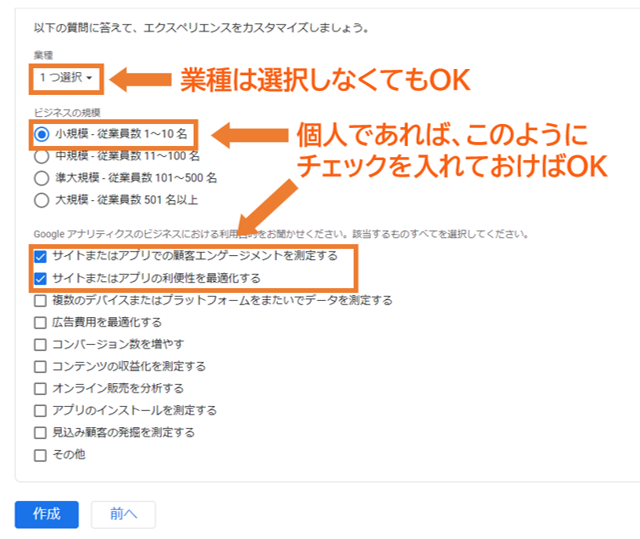Click the 業種 field label
Image resolution: width=640 pixels, height=539 pixels.
(x=42, y=53)
